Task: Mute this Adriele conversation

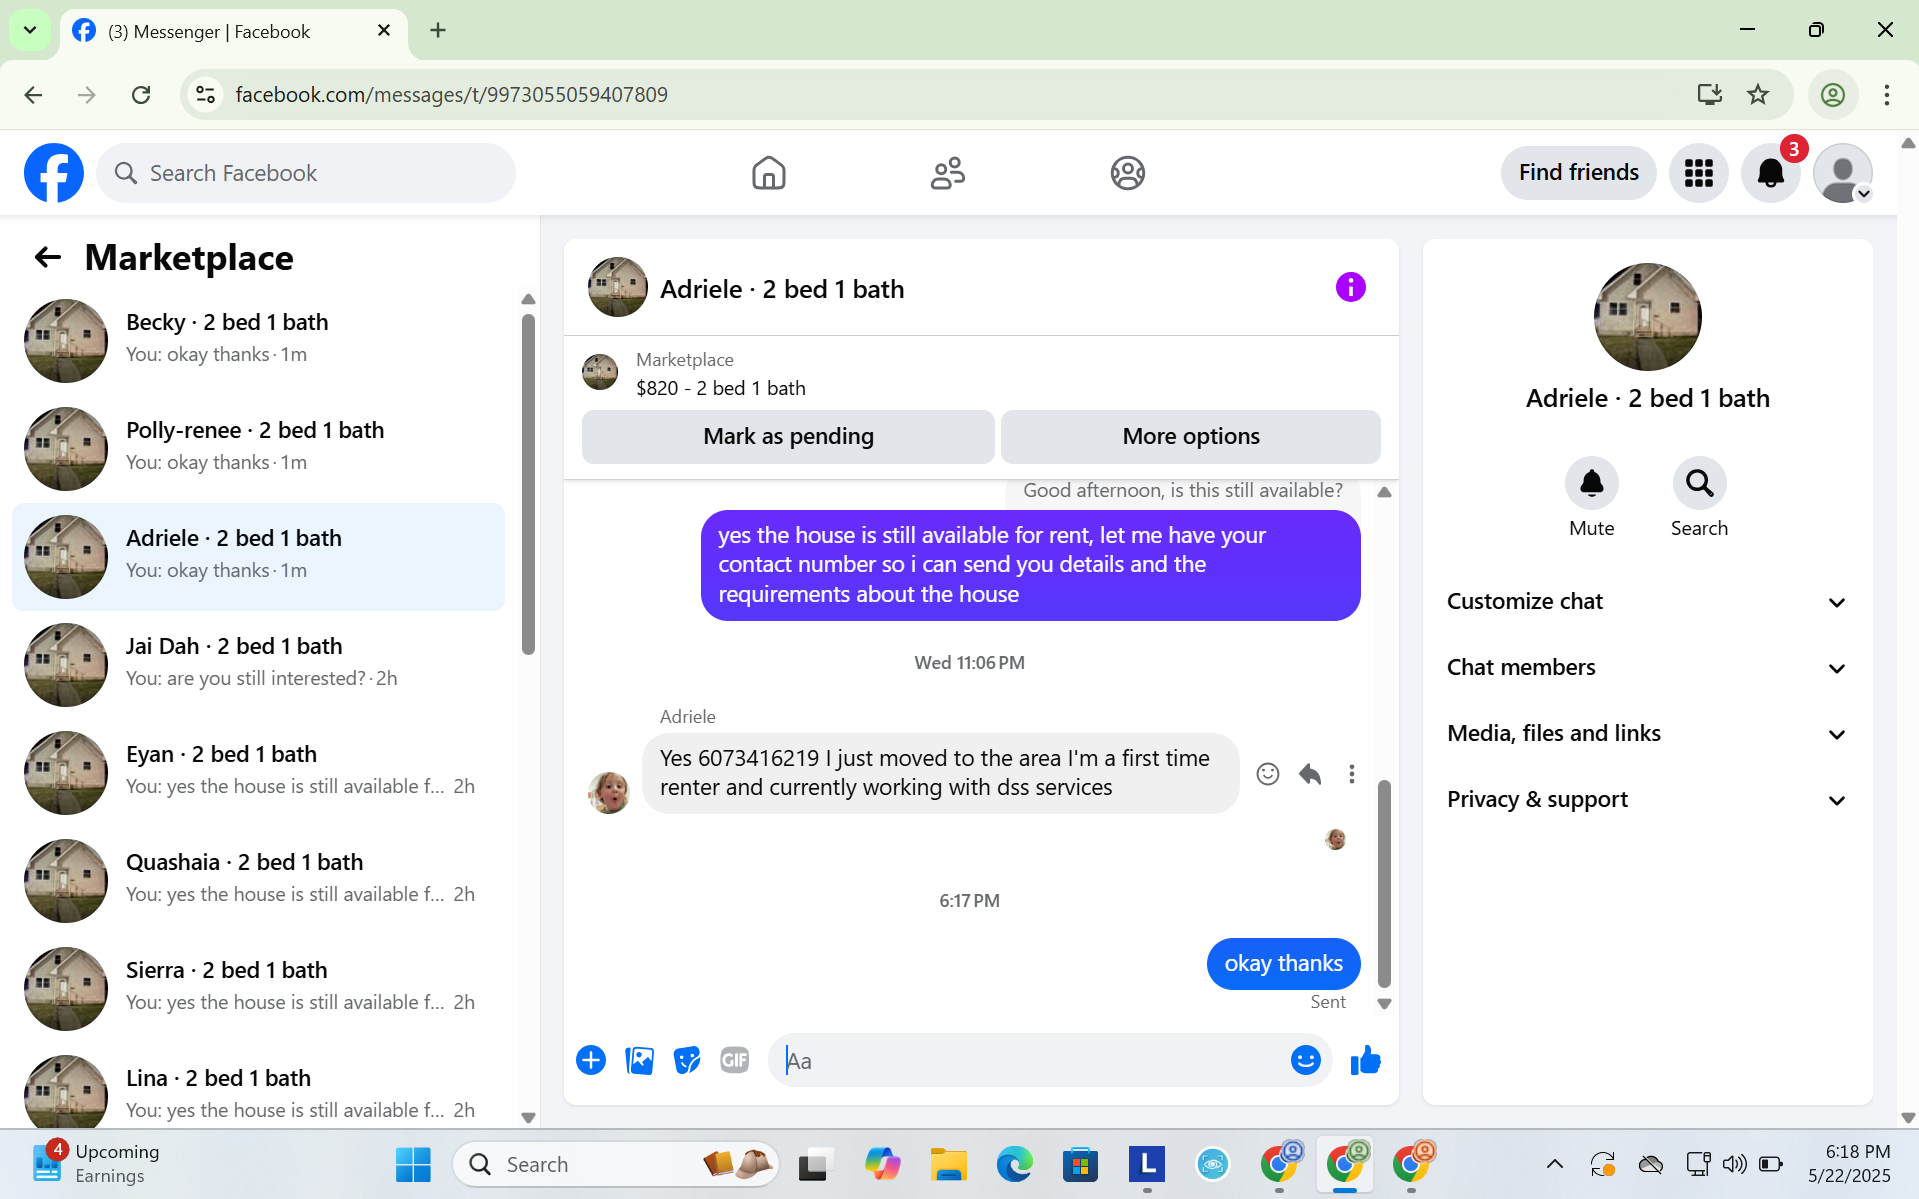Action: coord(1591,484)
